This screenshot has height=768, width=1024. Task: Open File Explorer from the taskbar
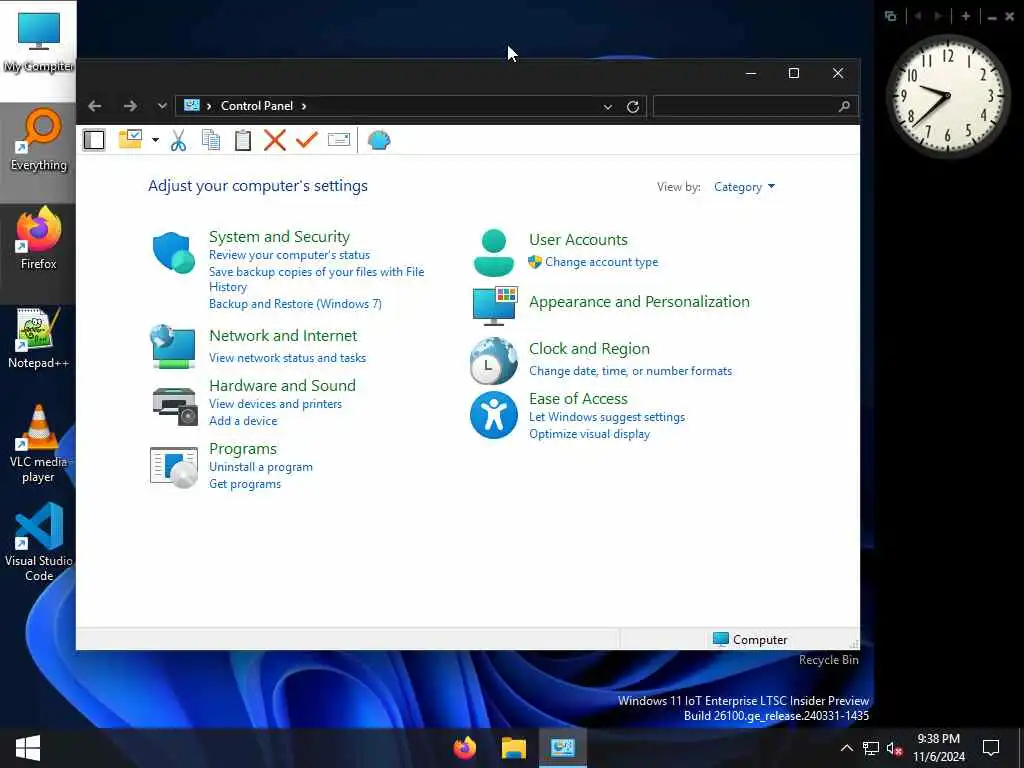[513, 748]
